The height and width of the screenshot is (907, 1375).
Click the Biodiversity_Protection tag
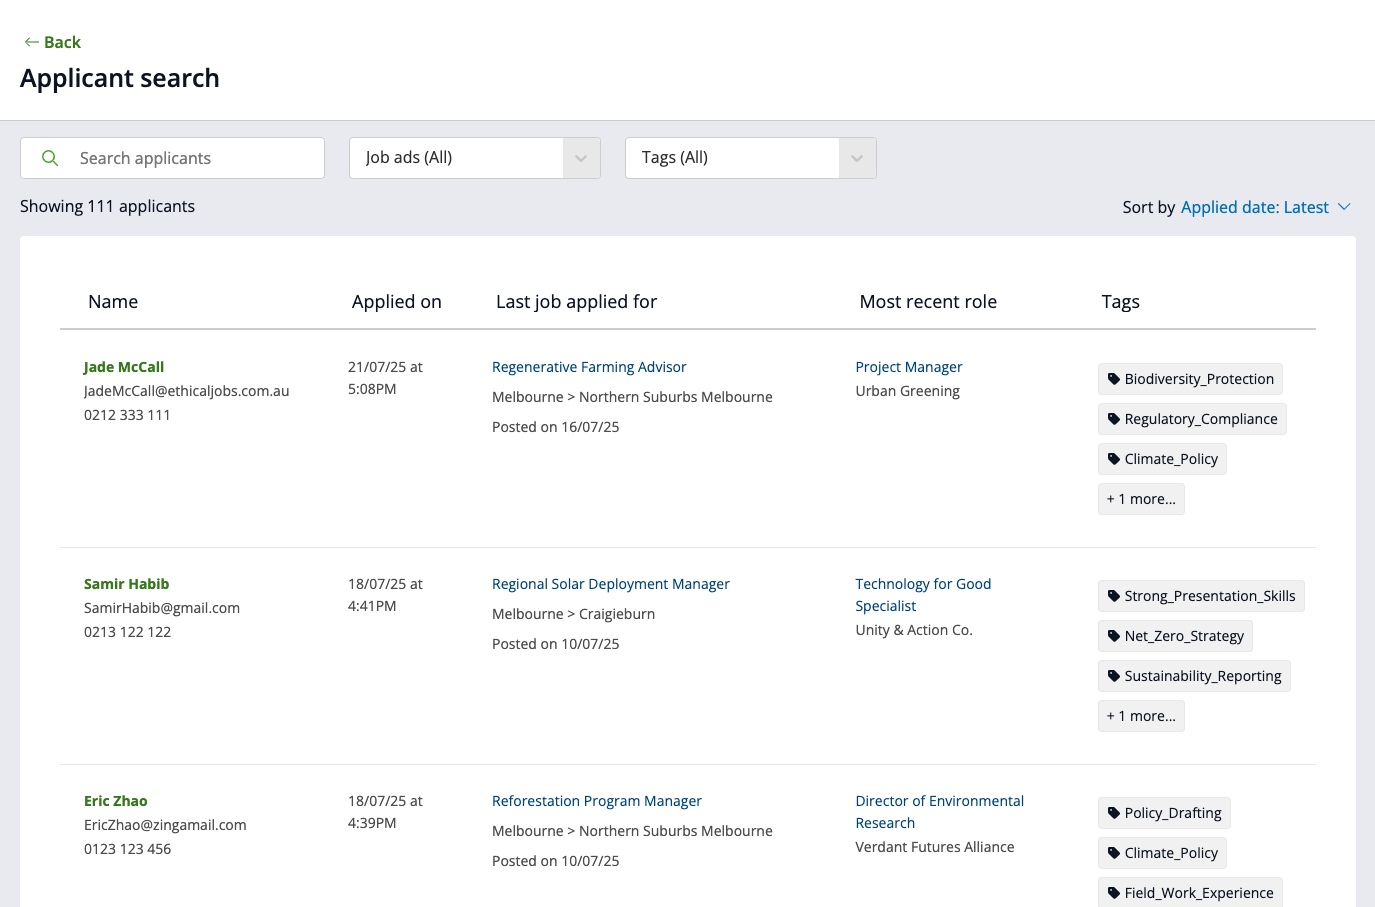click(x=1189, y=379)
